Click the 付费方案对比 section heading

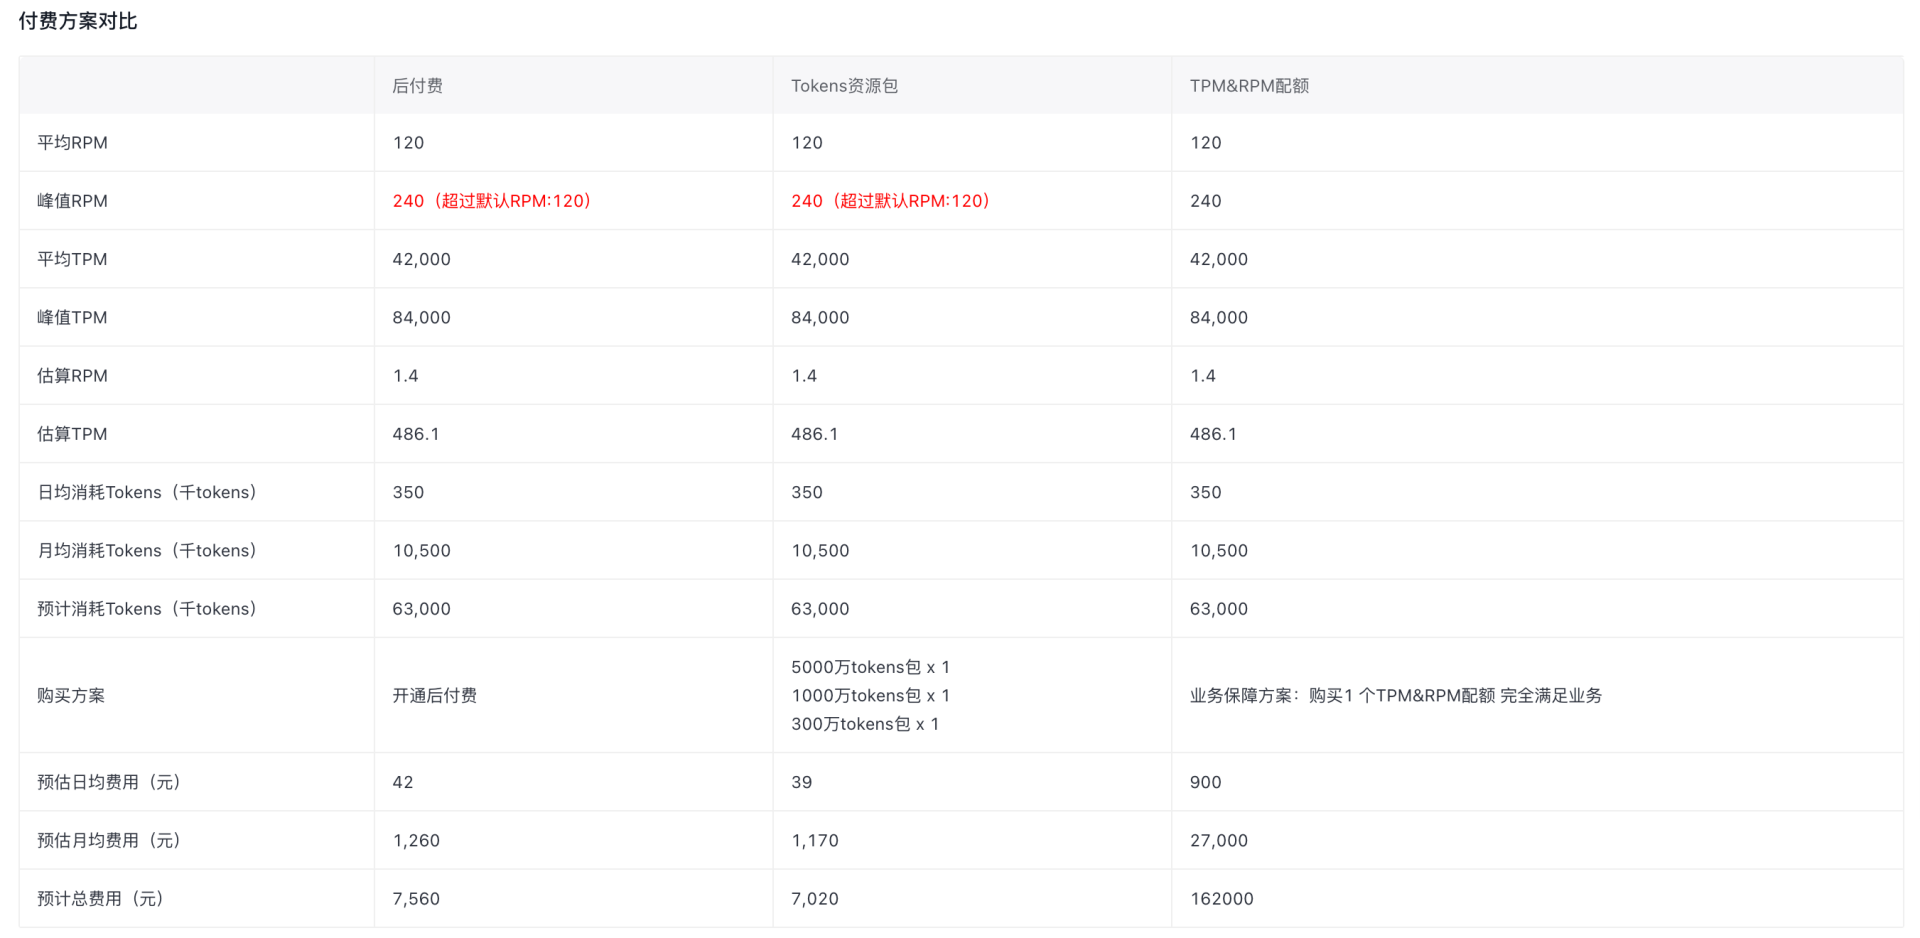point(78,21)
